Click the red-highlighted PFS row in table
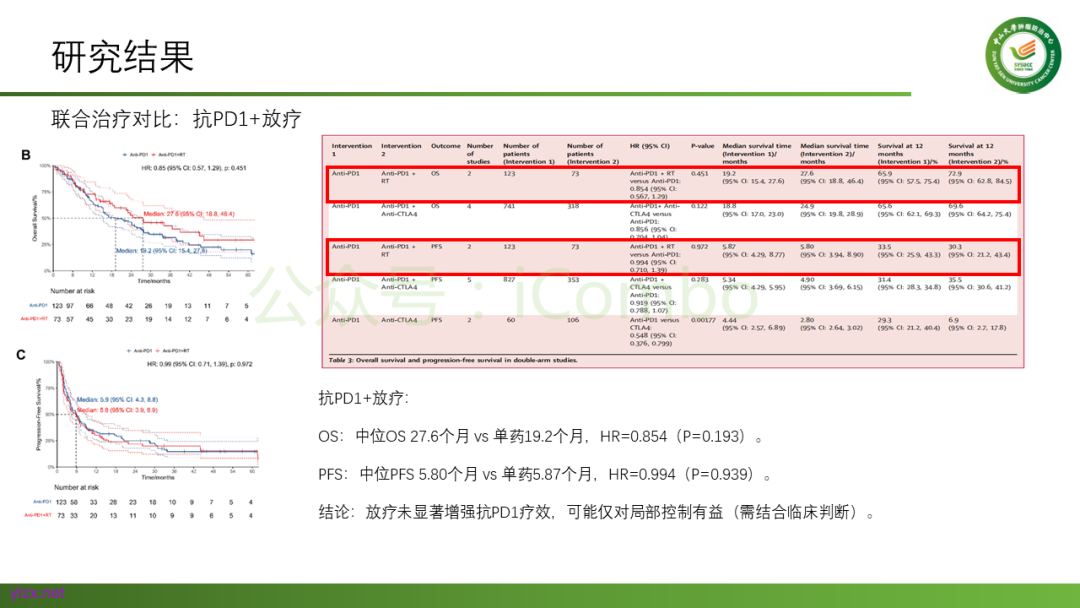This screenshot has width=1080, height=608. coord(672,257)
